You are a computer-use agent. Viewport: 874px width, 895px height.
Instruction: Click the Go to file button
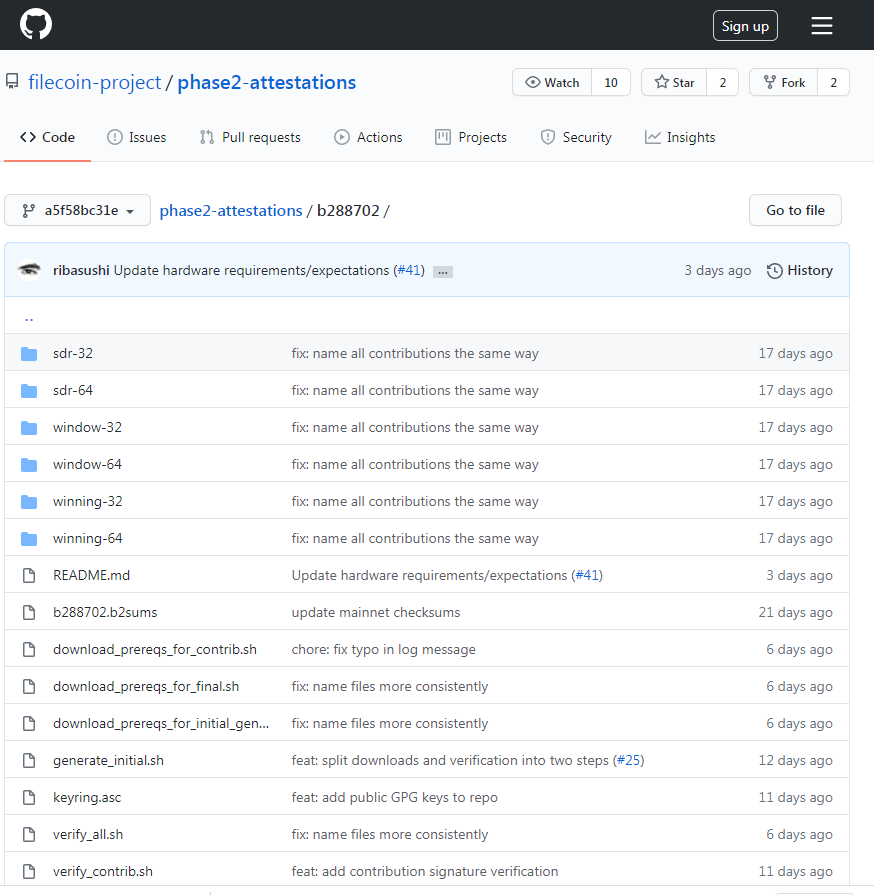click(x=795, y=211)
